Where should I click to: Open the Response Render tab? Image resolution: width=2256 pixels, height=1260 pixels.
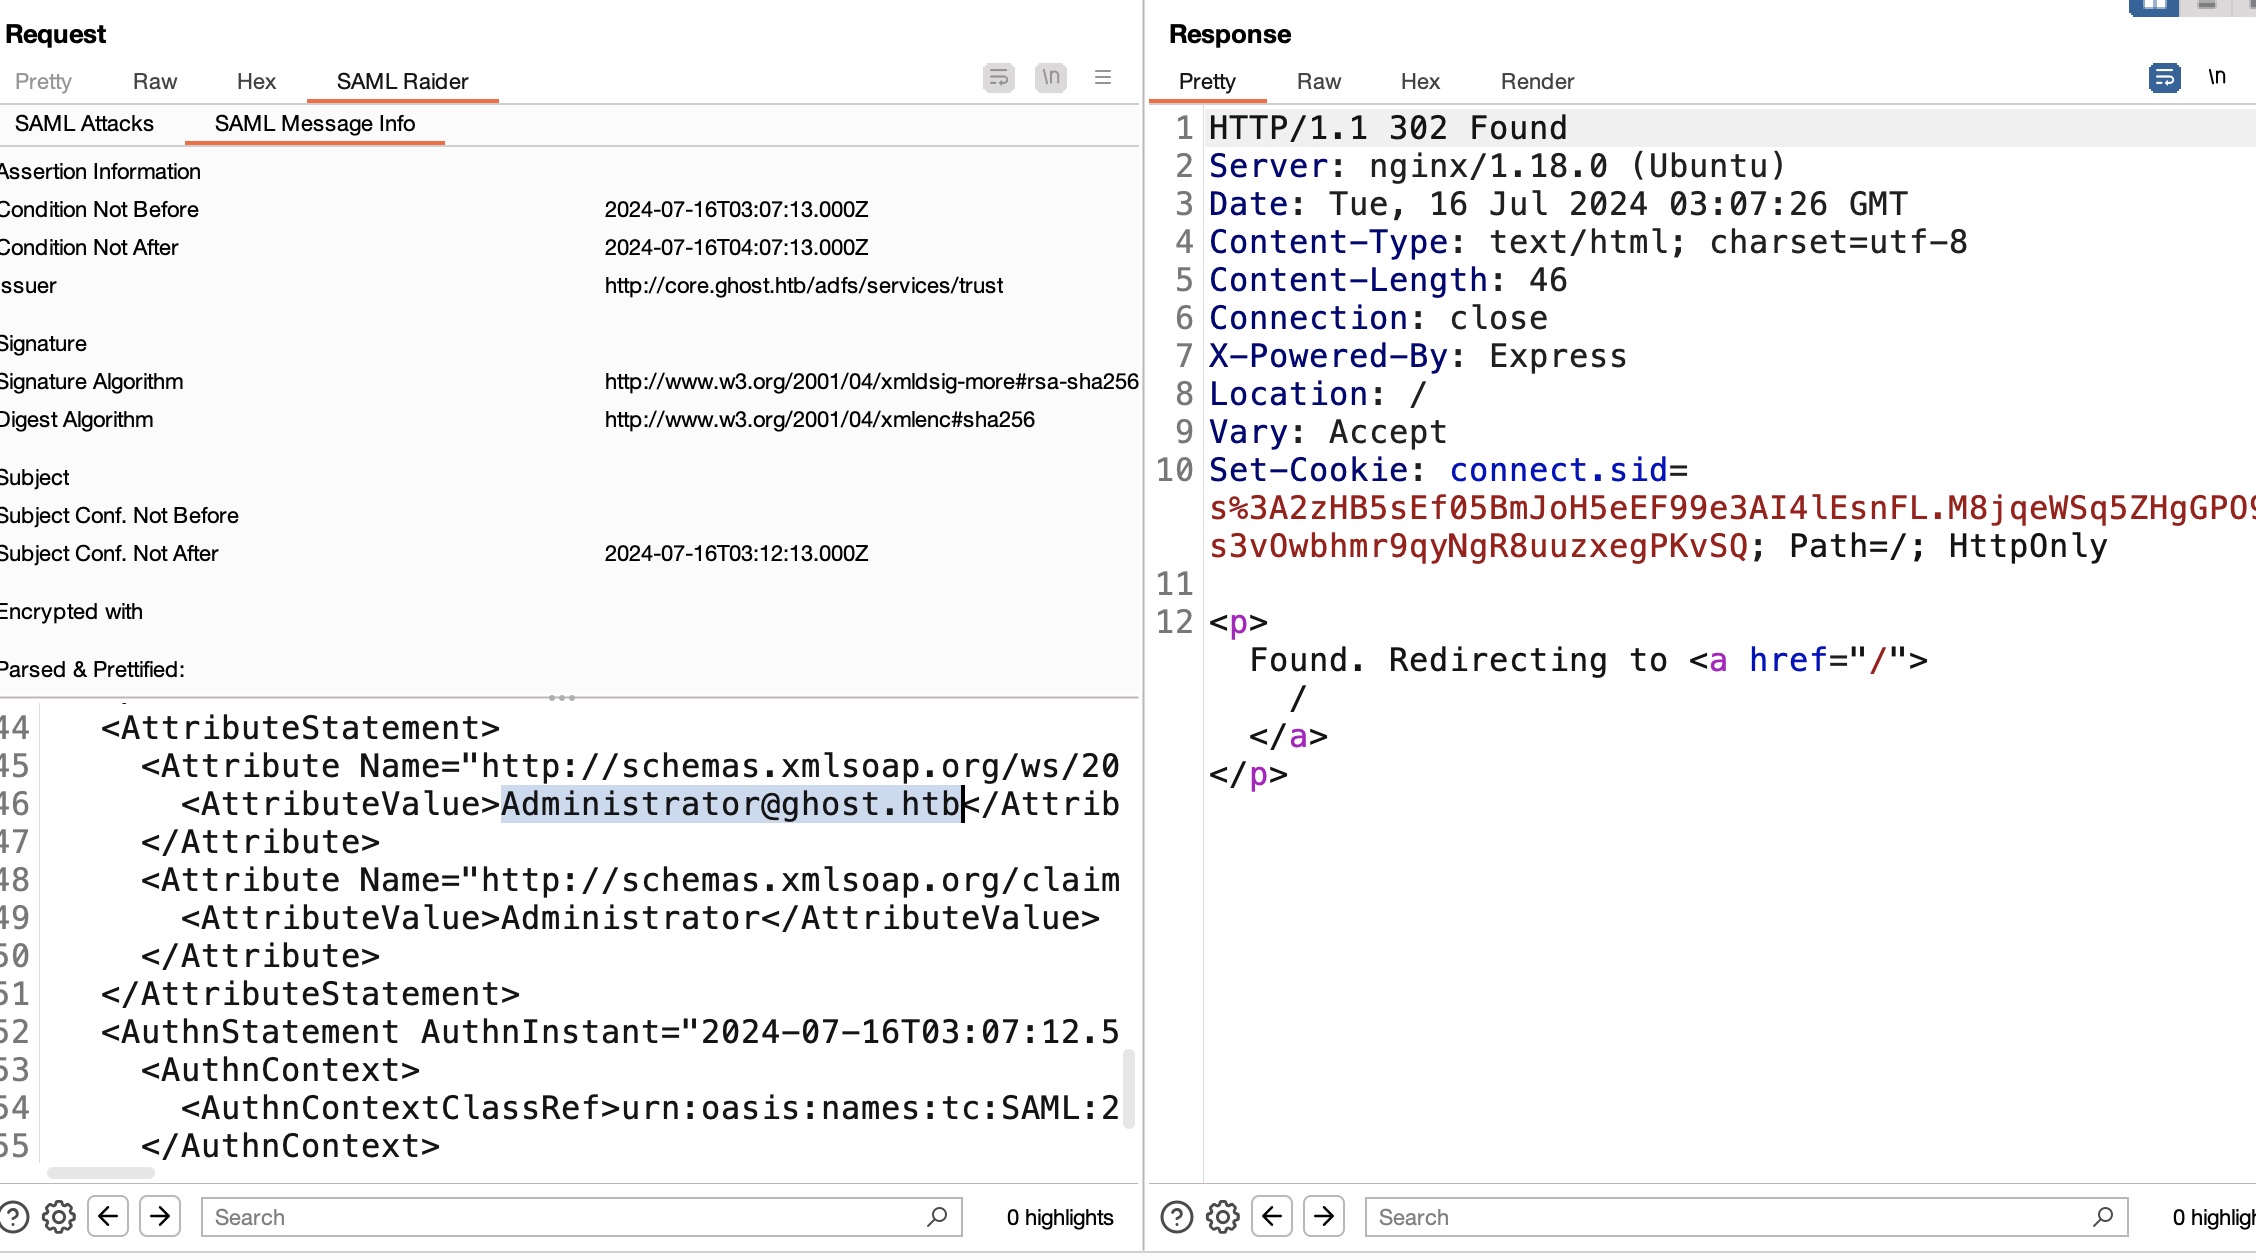(x=1537, y=82)
